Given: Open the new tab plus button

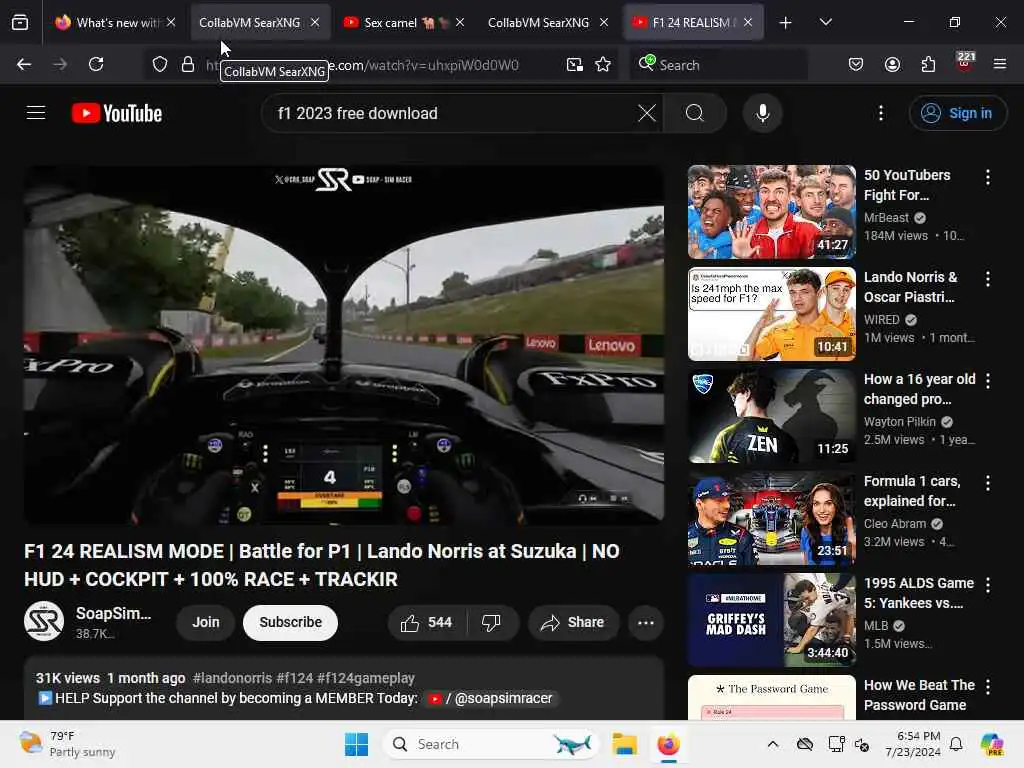Looking at the screenshot, I should pos(786,23).
